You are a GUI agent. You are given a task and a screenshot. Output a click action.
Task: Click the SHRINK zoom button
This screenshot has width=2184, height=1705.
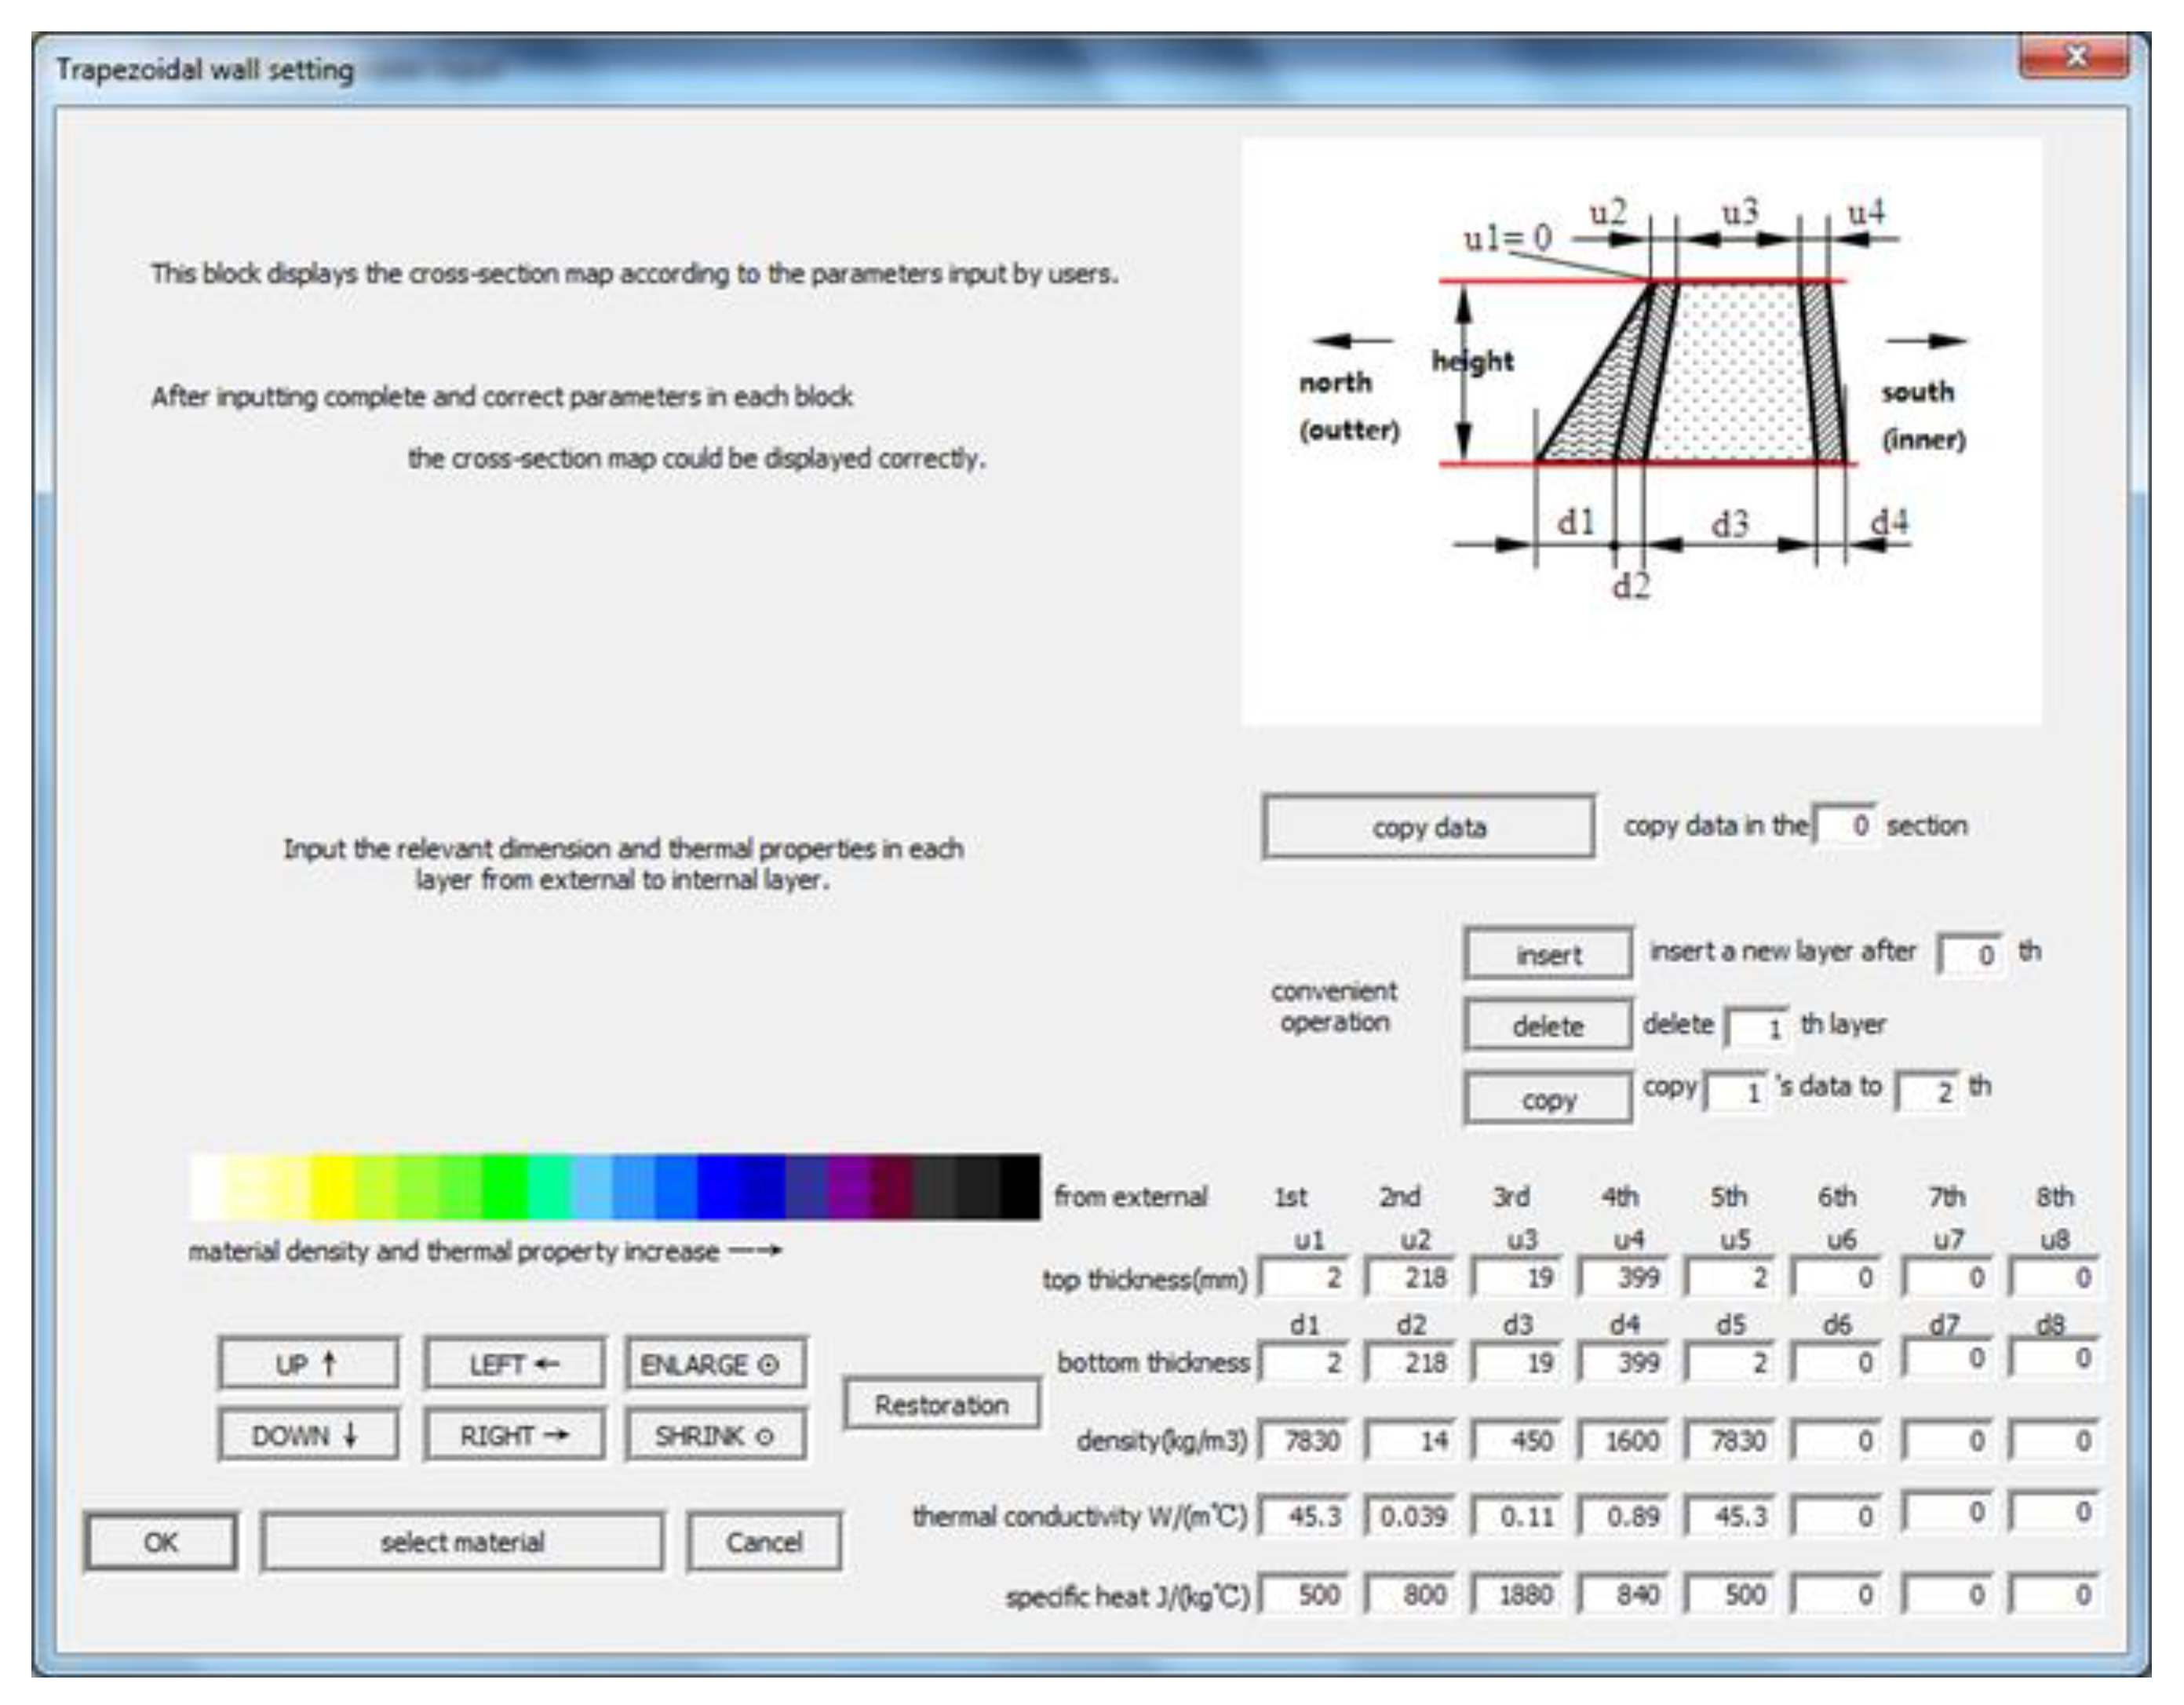(714, 1435)
